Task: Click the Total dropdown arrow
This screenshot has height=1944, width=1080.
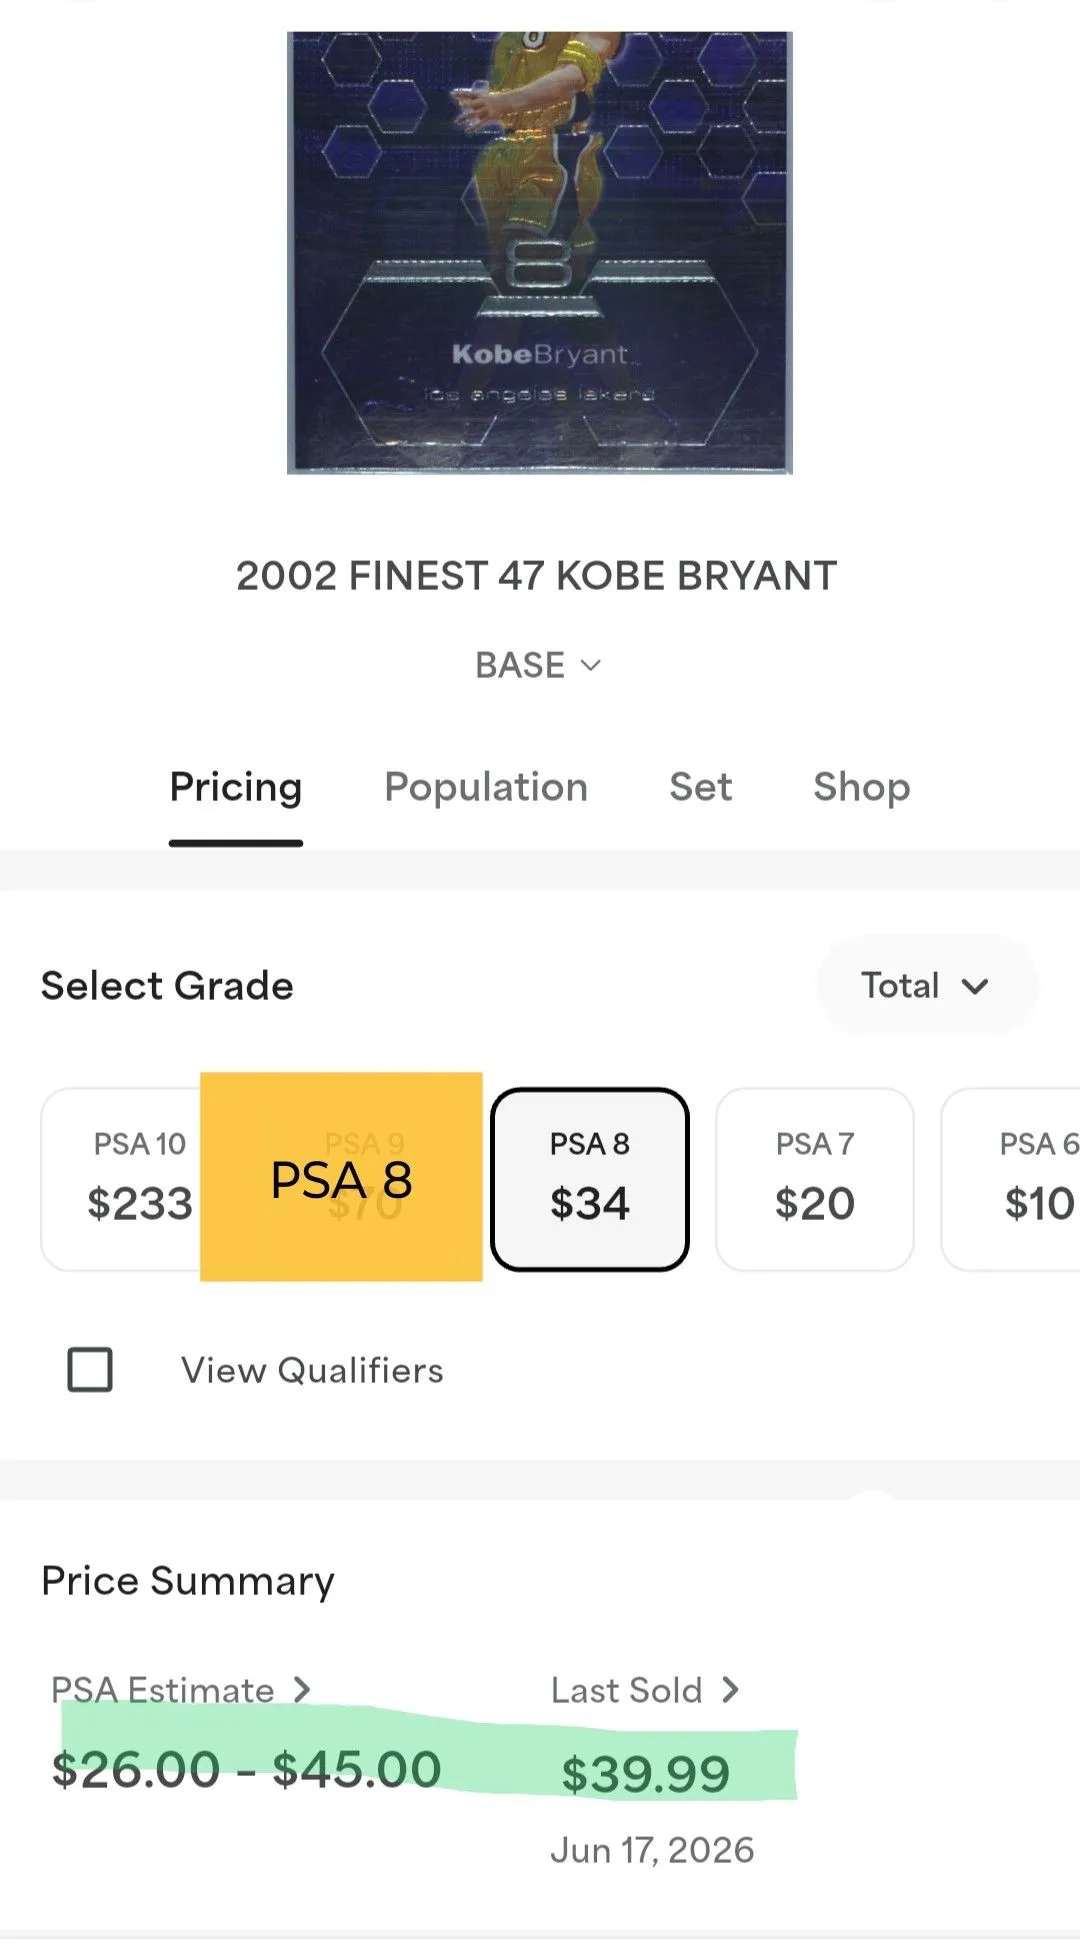Action: 975,986
